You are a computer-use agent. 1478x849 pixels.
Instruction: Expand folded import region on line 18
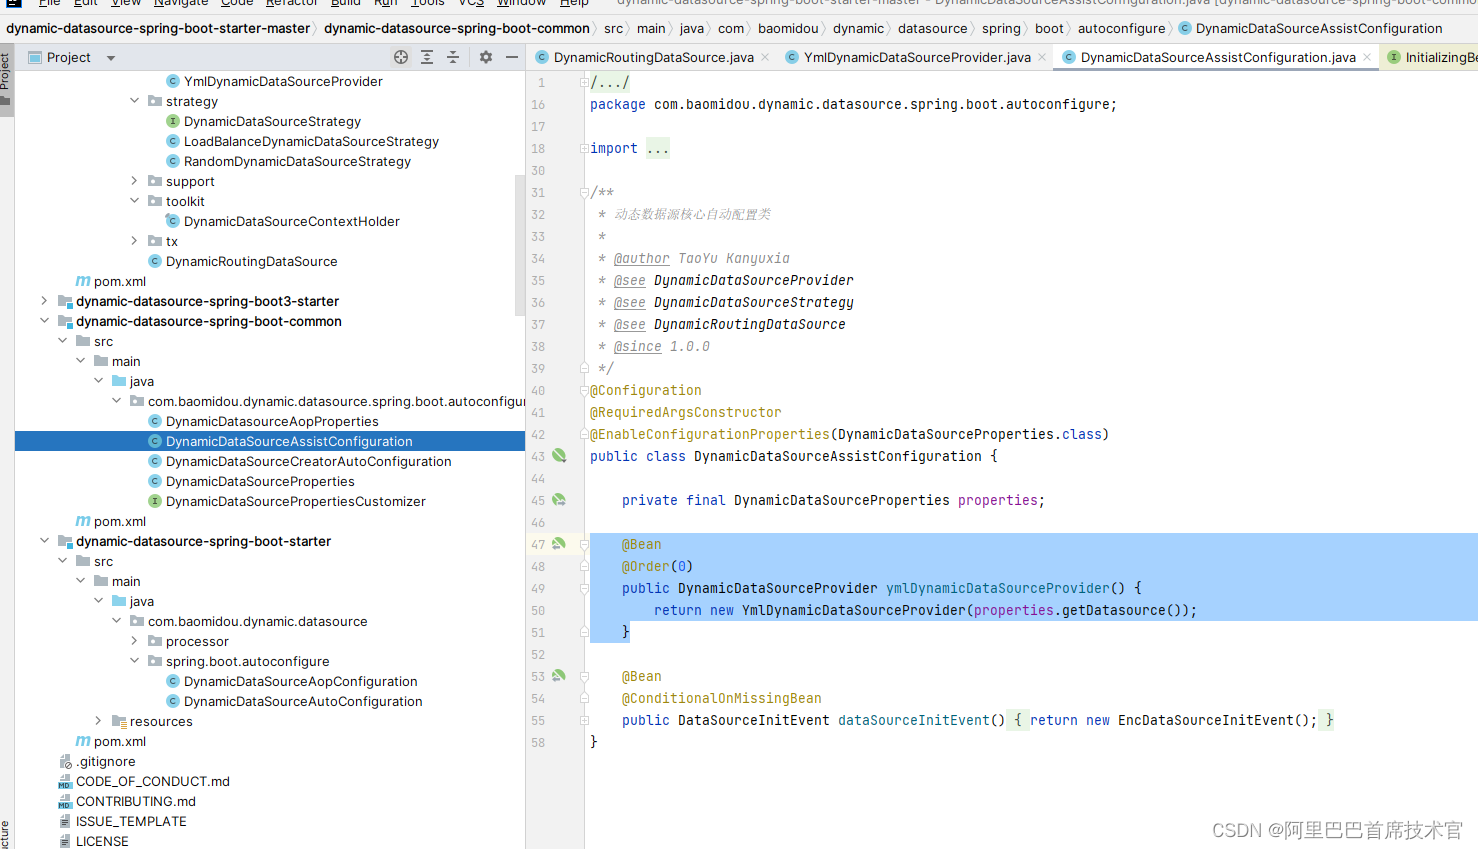(584, 148)
